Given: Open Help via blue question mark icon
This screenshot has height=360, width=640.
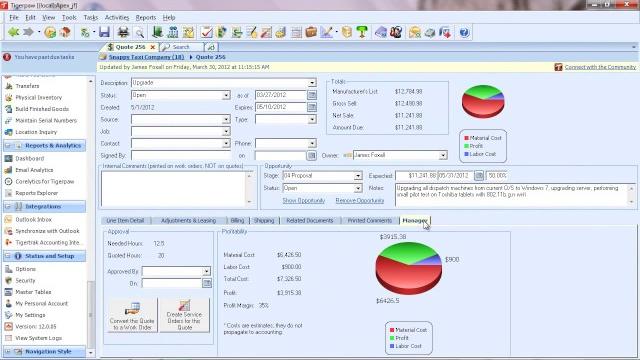Looking at the screenshot, I should click(x=464, y=32).
